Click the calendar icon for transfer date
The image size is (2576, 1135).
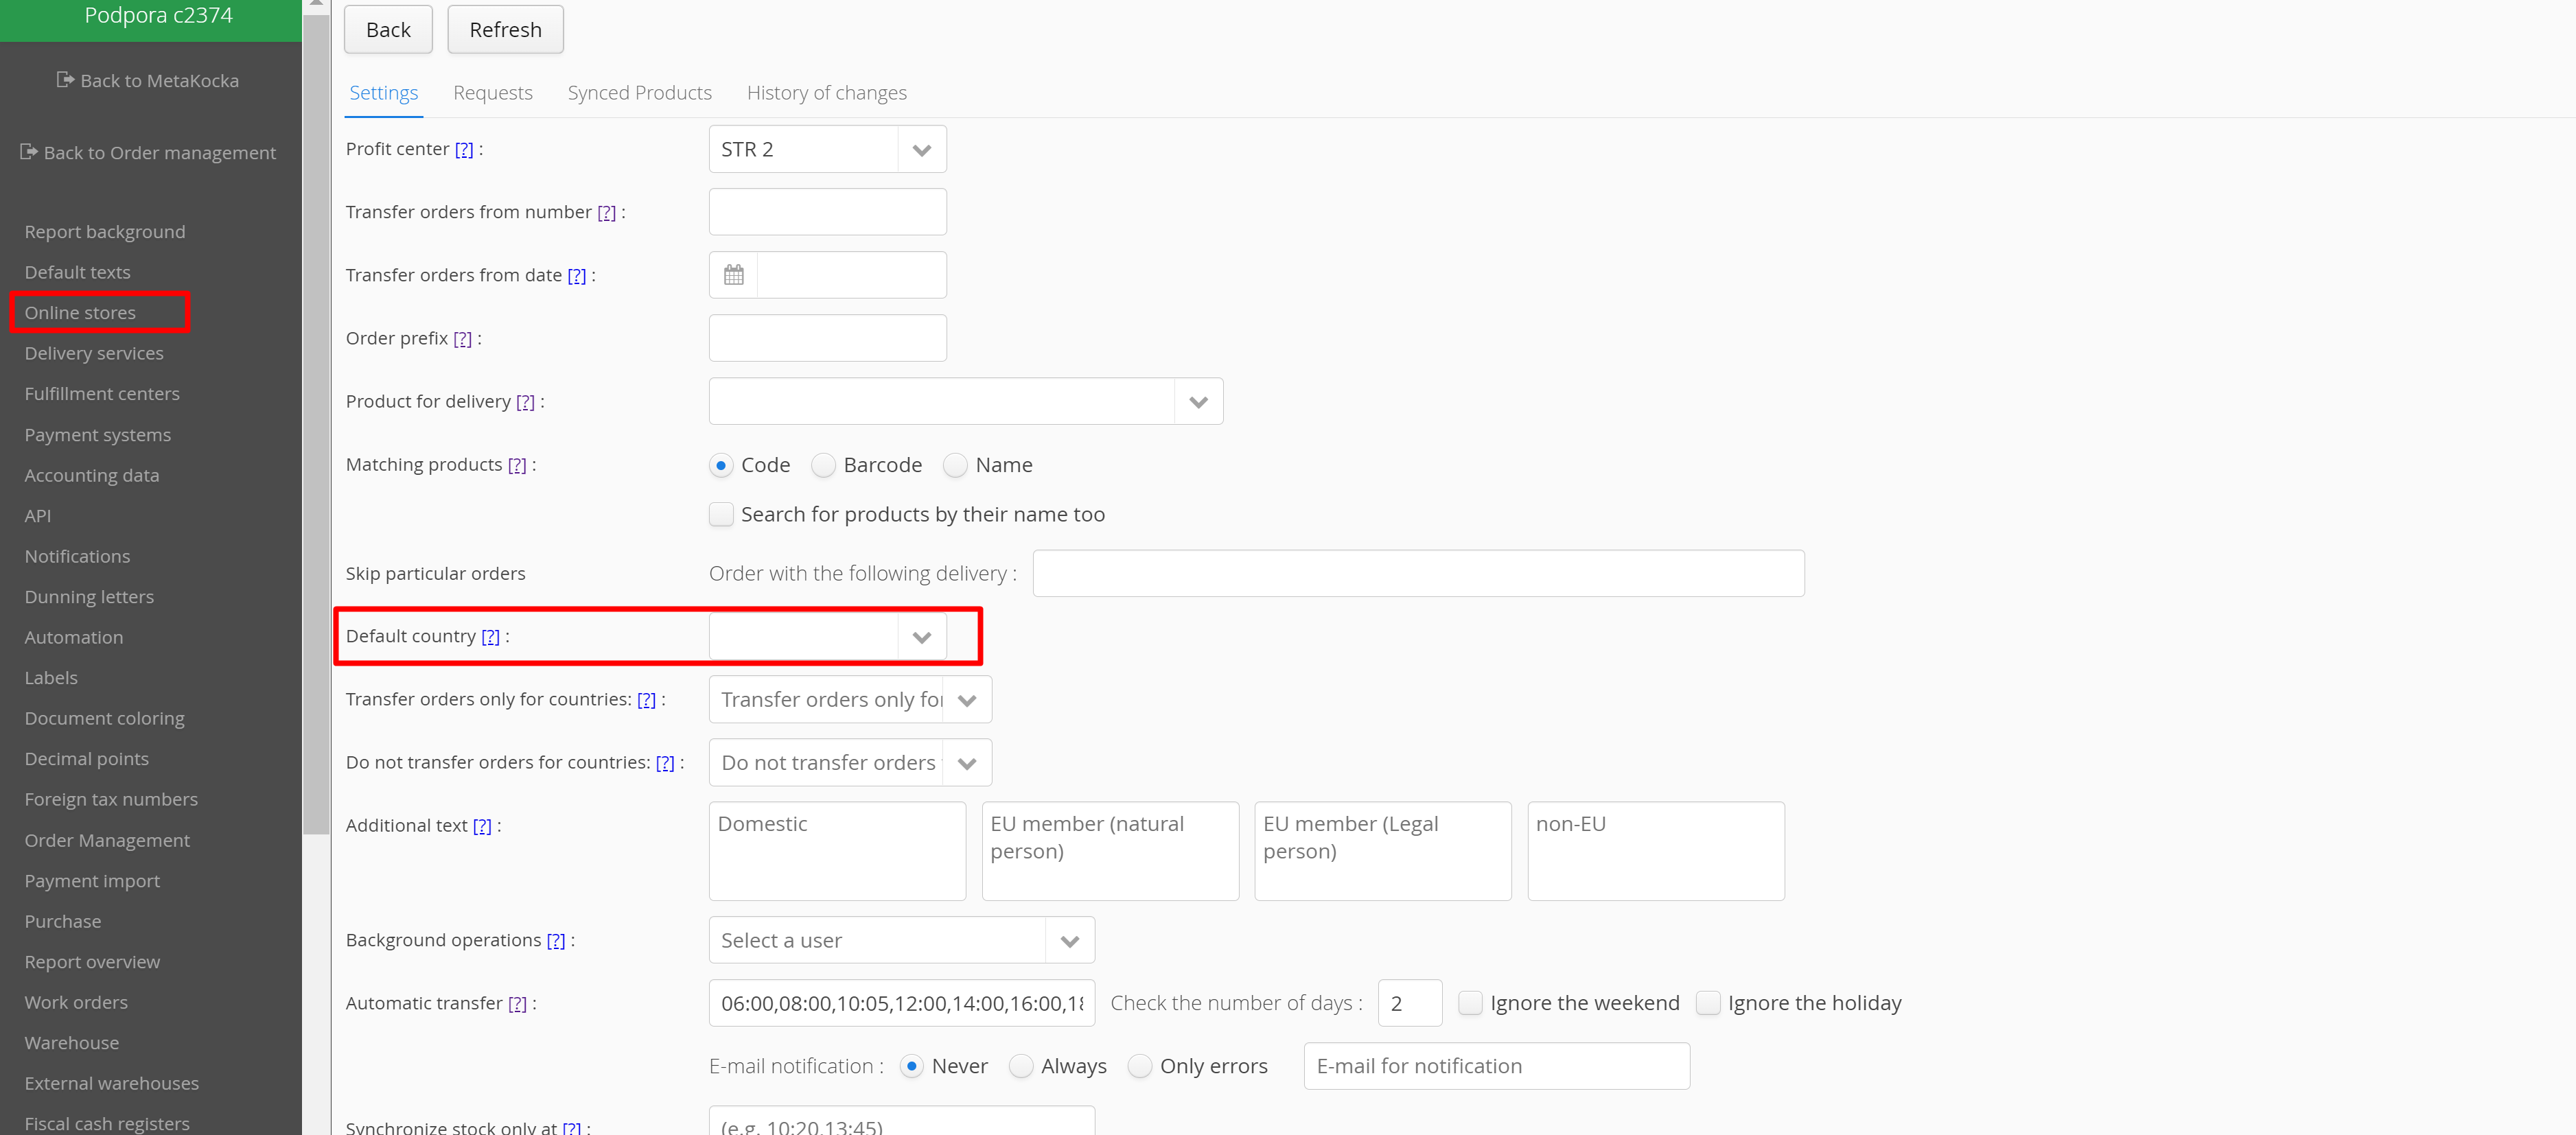point(733,275)
